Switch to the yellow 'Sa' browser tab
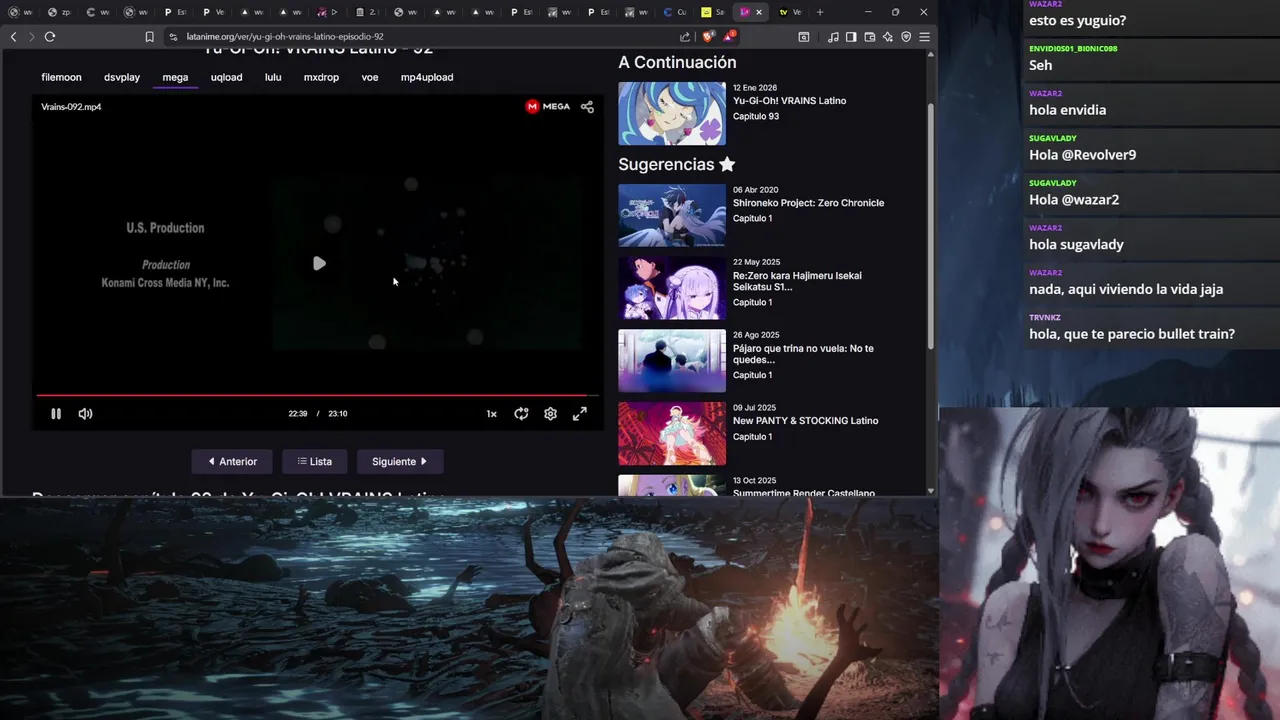This screenshot has width=1280, height=720. tap(714, 12)
